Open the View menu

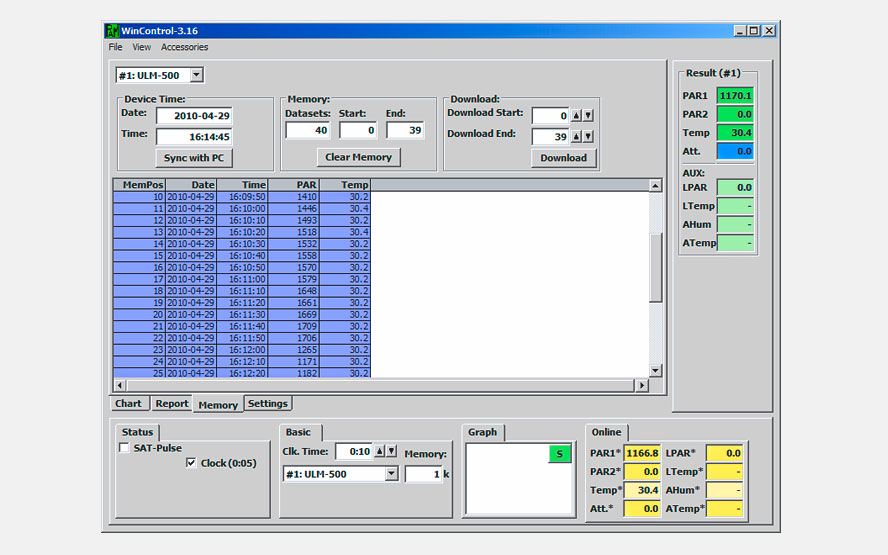point(142,47)
